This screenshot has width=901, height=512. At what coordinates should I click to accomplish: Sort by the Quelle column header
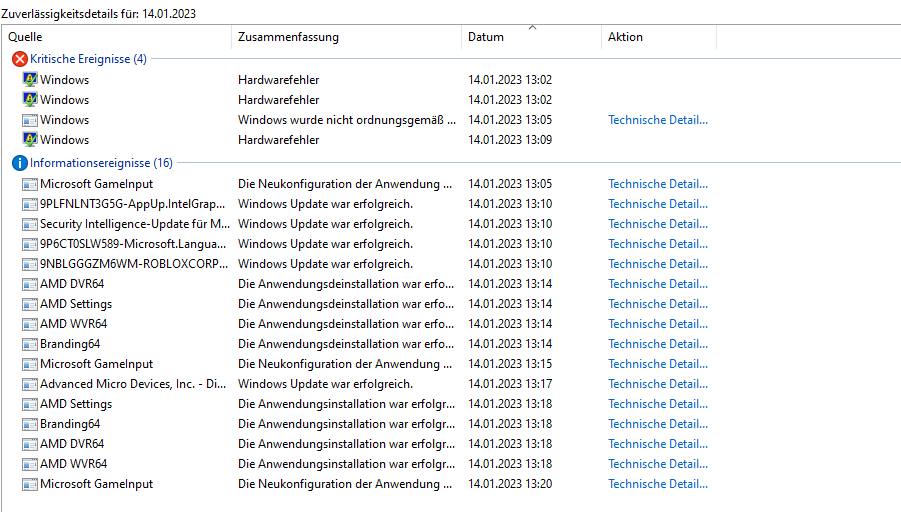tap(25, 37)
